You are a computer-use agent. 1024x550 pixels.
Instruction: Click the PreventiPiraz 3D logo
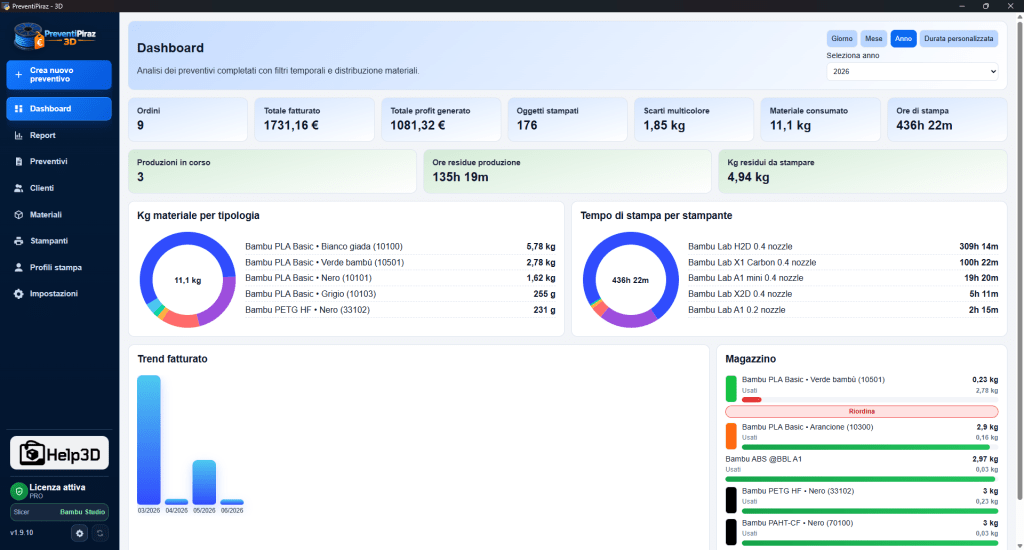tap(55, 36)
